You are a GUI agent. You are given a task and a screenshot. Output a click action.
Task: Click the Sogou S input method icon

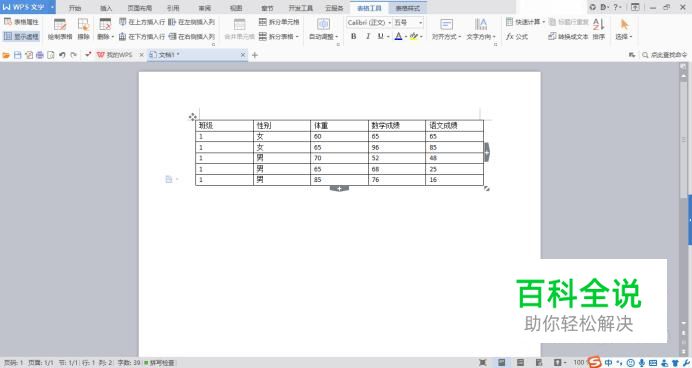[594, 362]
